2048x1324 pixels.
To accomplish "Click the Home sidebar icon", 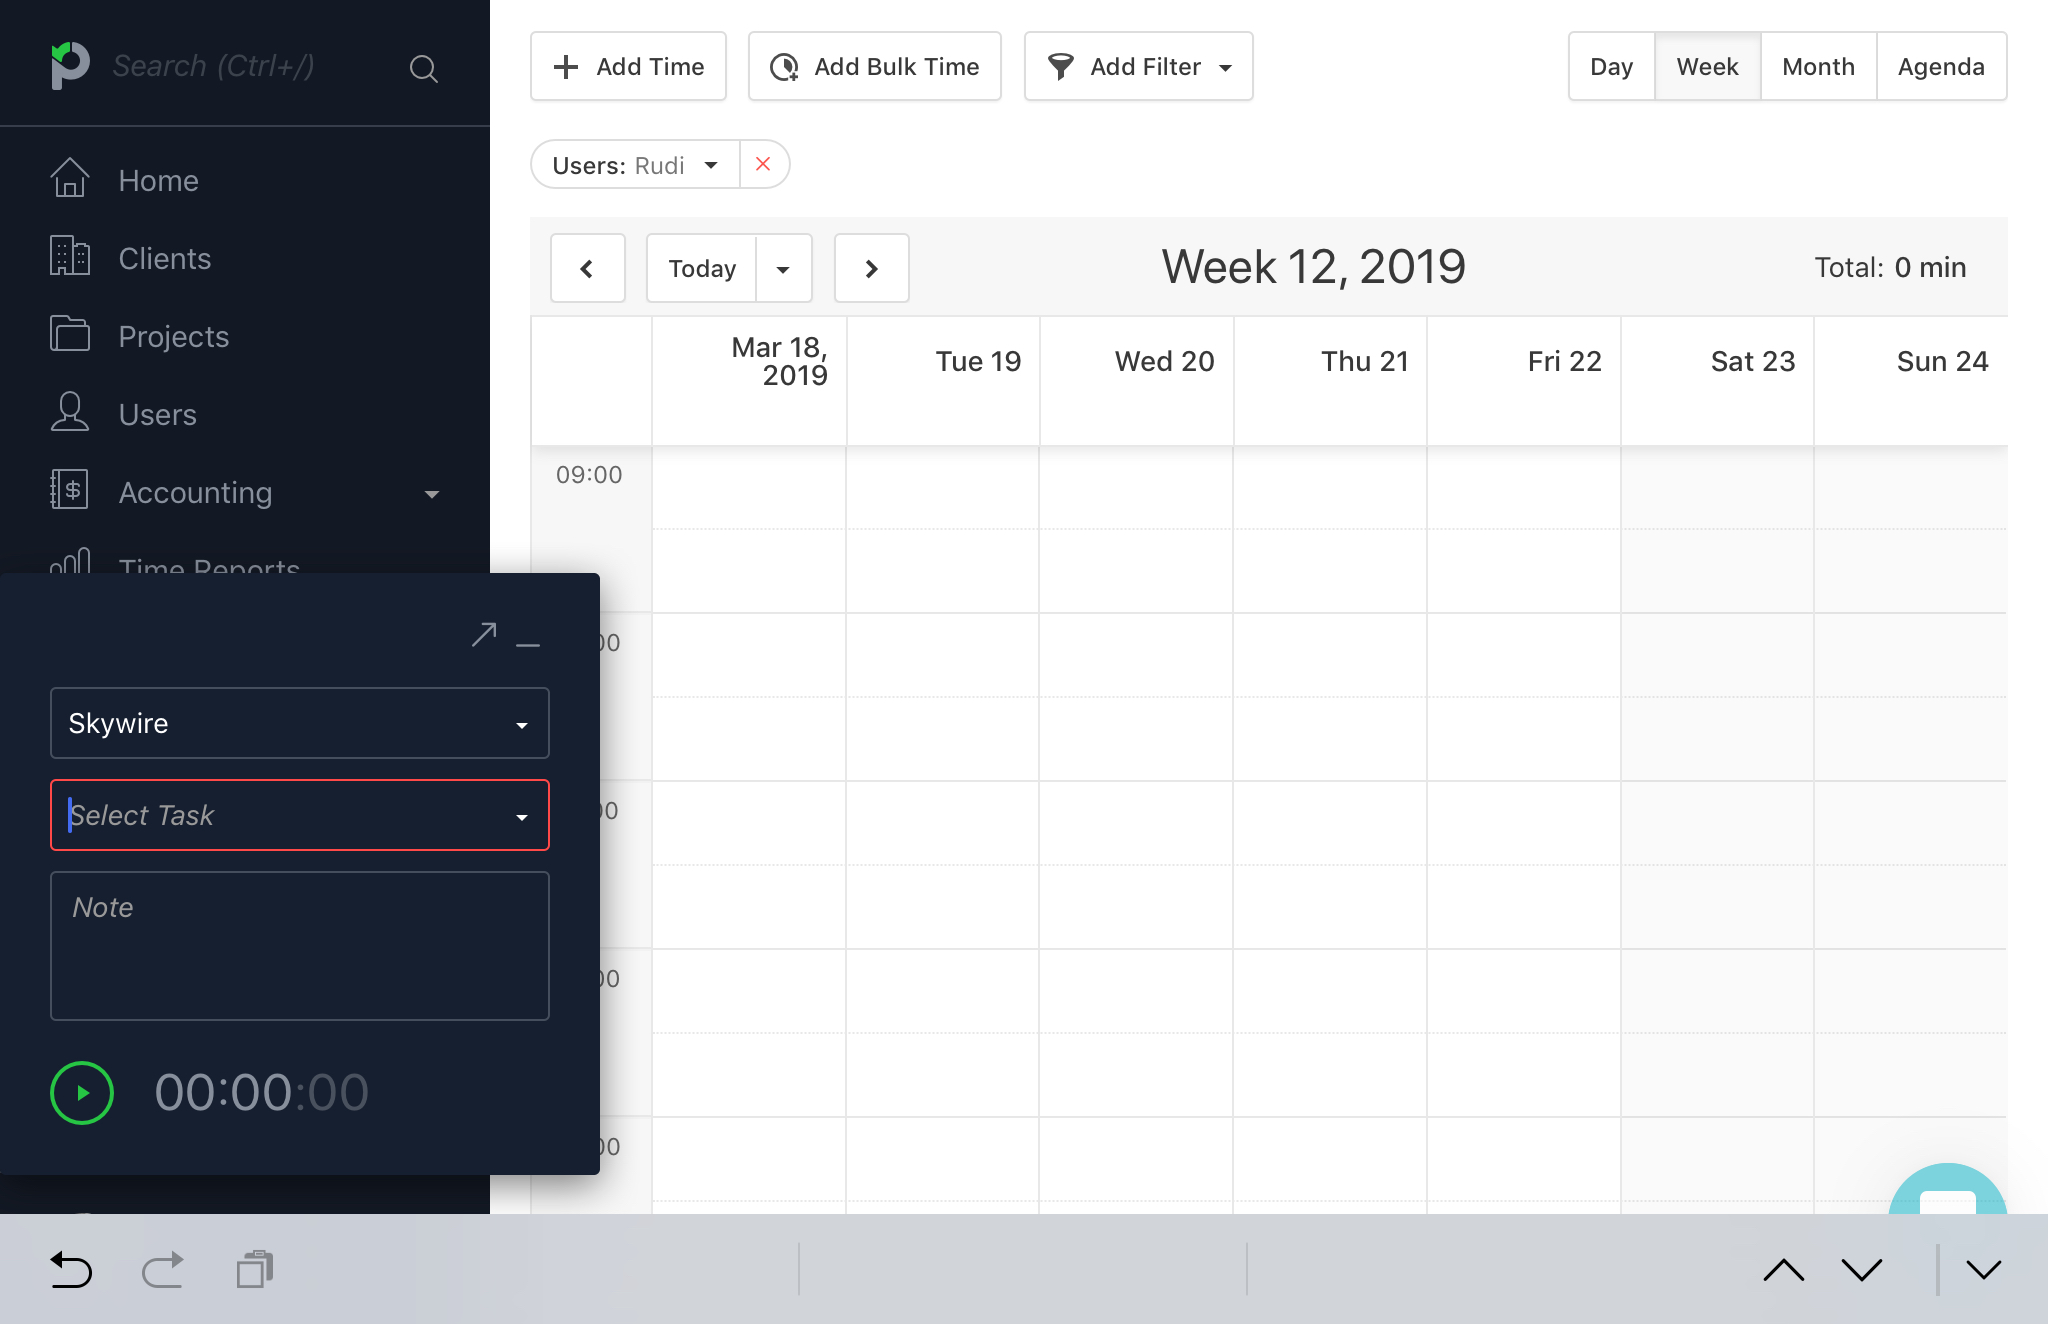I will tap(69, 179).
